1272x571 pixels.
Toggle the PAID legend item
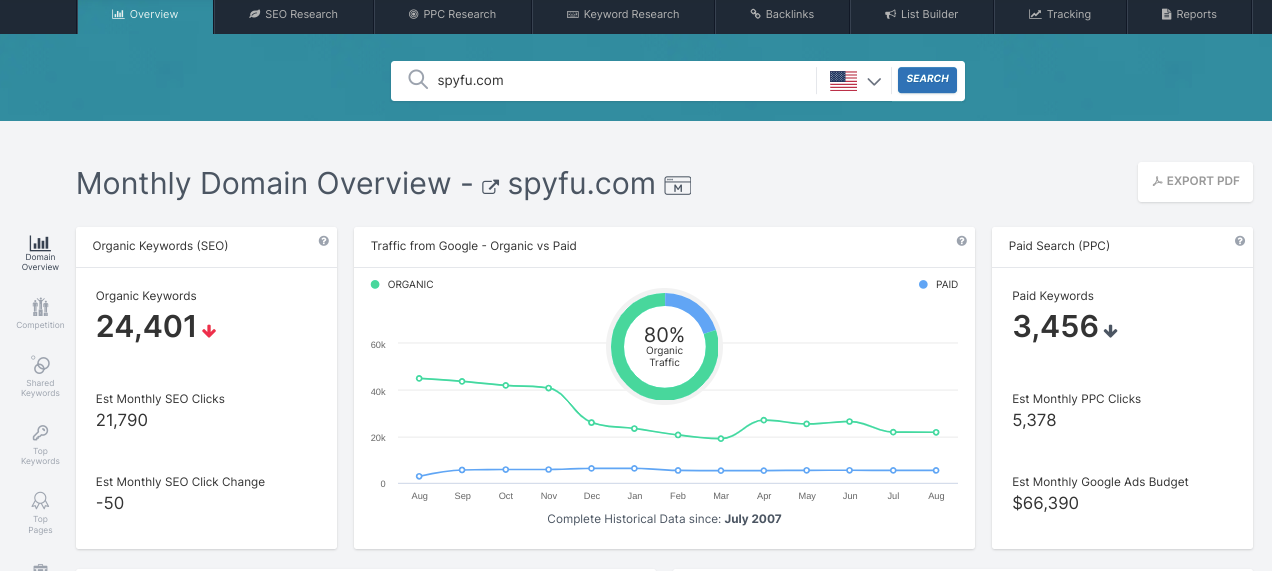[x=938, y=284]
